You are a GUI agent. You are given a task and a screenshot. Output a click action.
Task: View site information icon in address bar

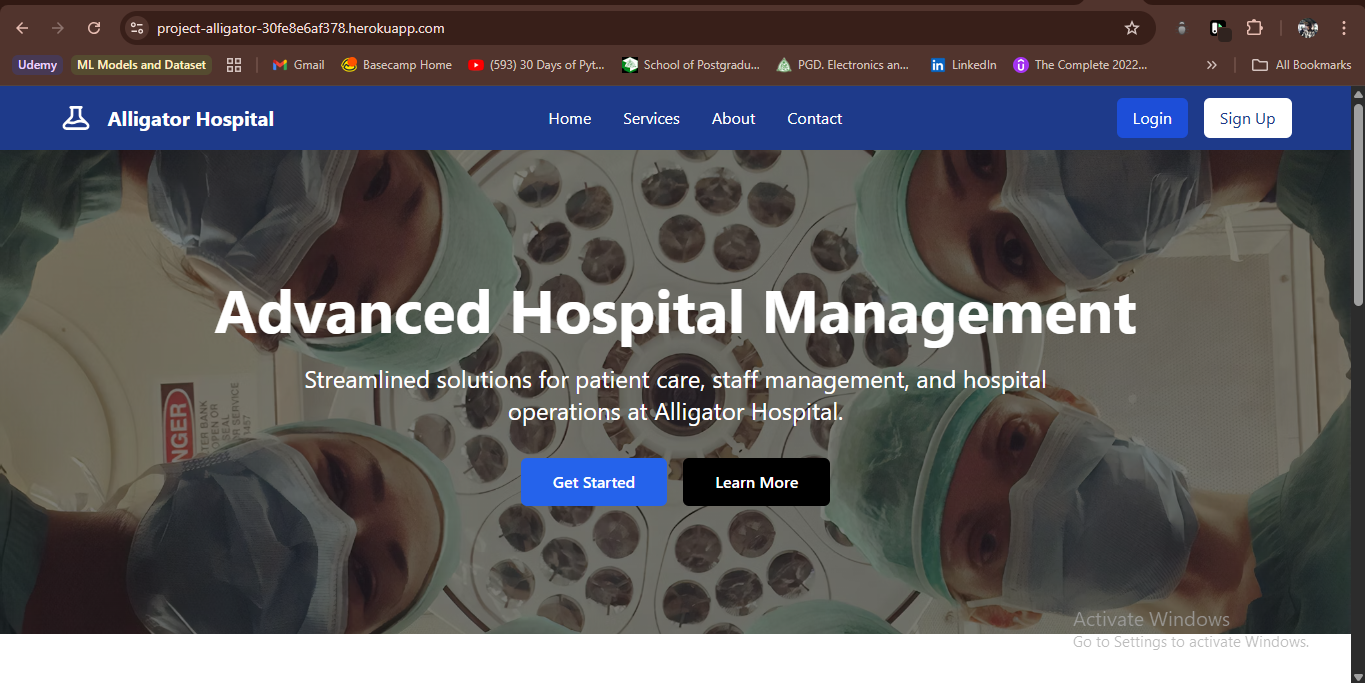[x=138, y=28]
